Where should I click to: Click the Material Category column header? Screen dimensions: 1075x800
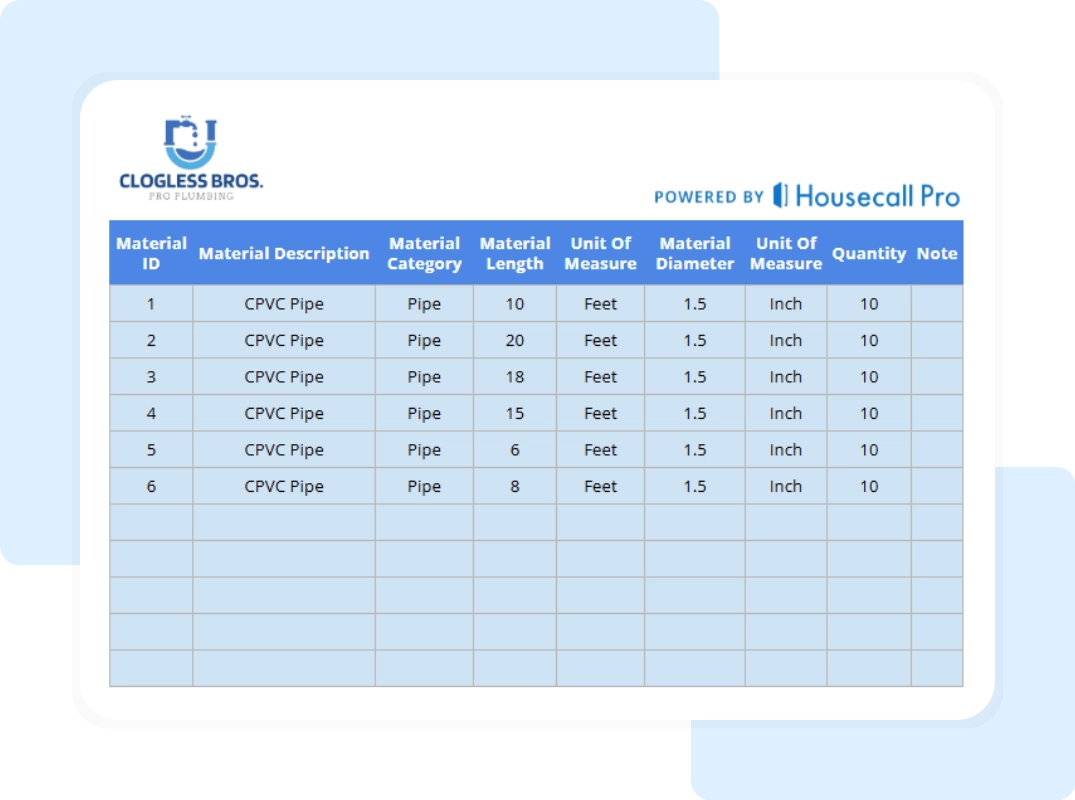click(424, 253)
